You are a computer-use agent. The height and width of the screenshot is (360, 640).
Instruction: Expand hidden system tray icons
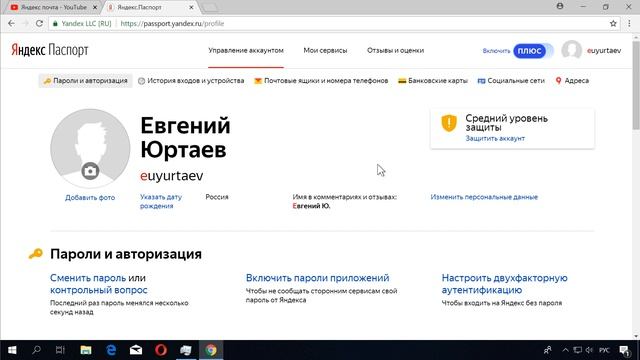[x=565, y=350]
